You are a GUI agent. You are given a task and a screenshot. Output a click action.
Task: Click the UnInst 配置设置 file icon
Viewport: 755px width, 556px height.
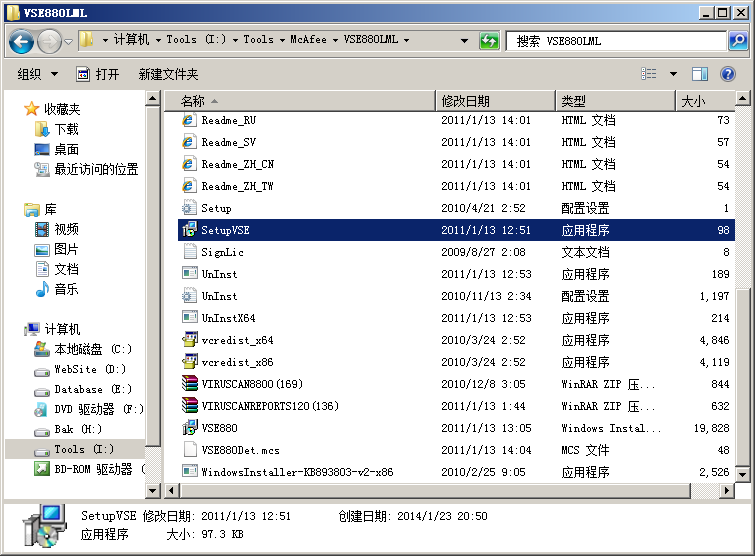coord(189,296)
